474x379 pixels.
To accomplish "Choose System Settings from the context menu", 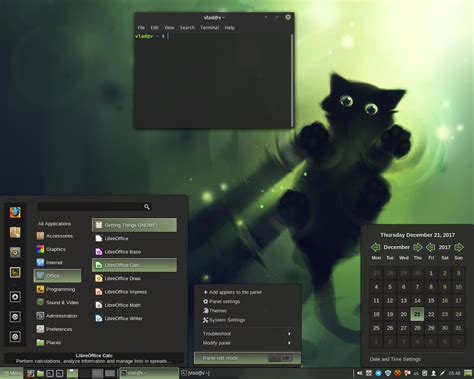I will pos(247,320).
